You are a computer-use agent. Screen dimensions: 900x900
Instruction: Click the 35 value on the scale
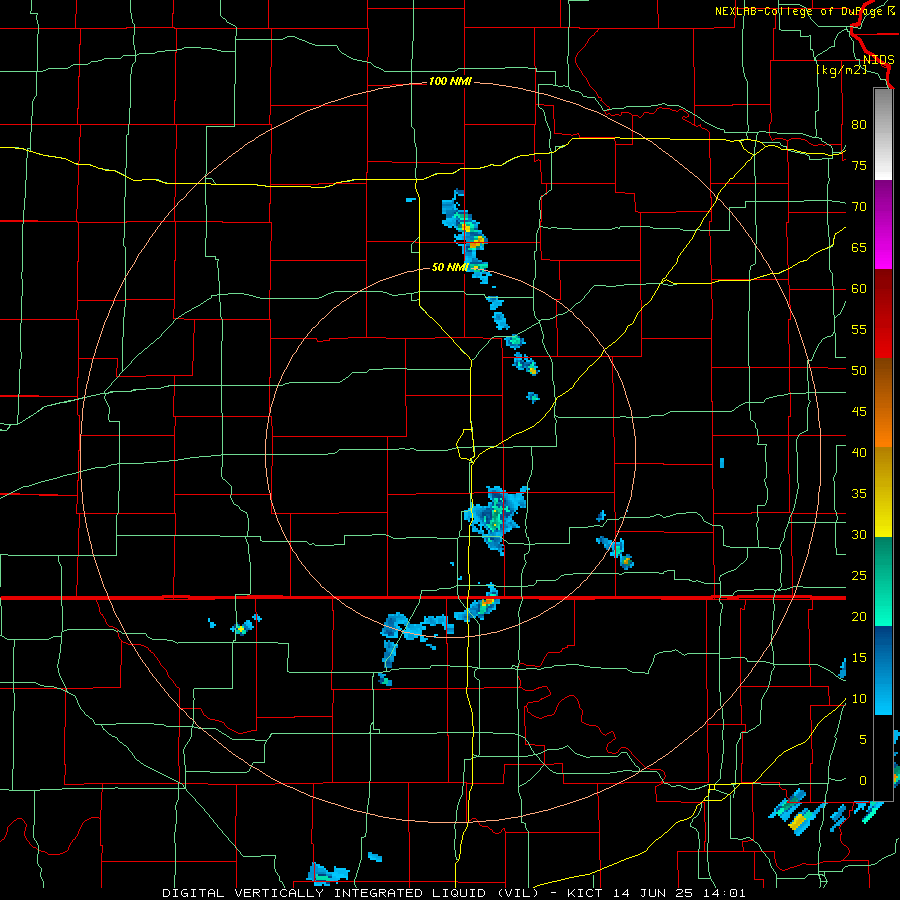(x=859, y=494)
